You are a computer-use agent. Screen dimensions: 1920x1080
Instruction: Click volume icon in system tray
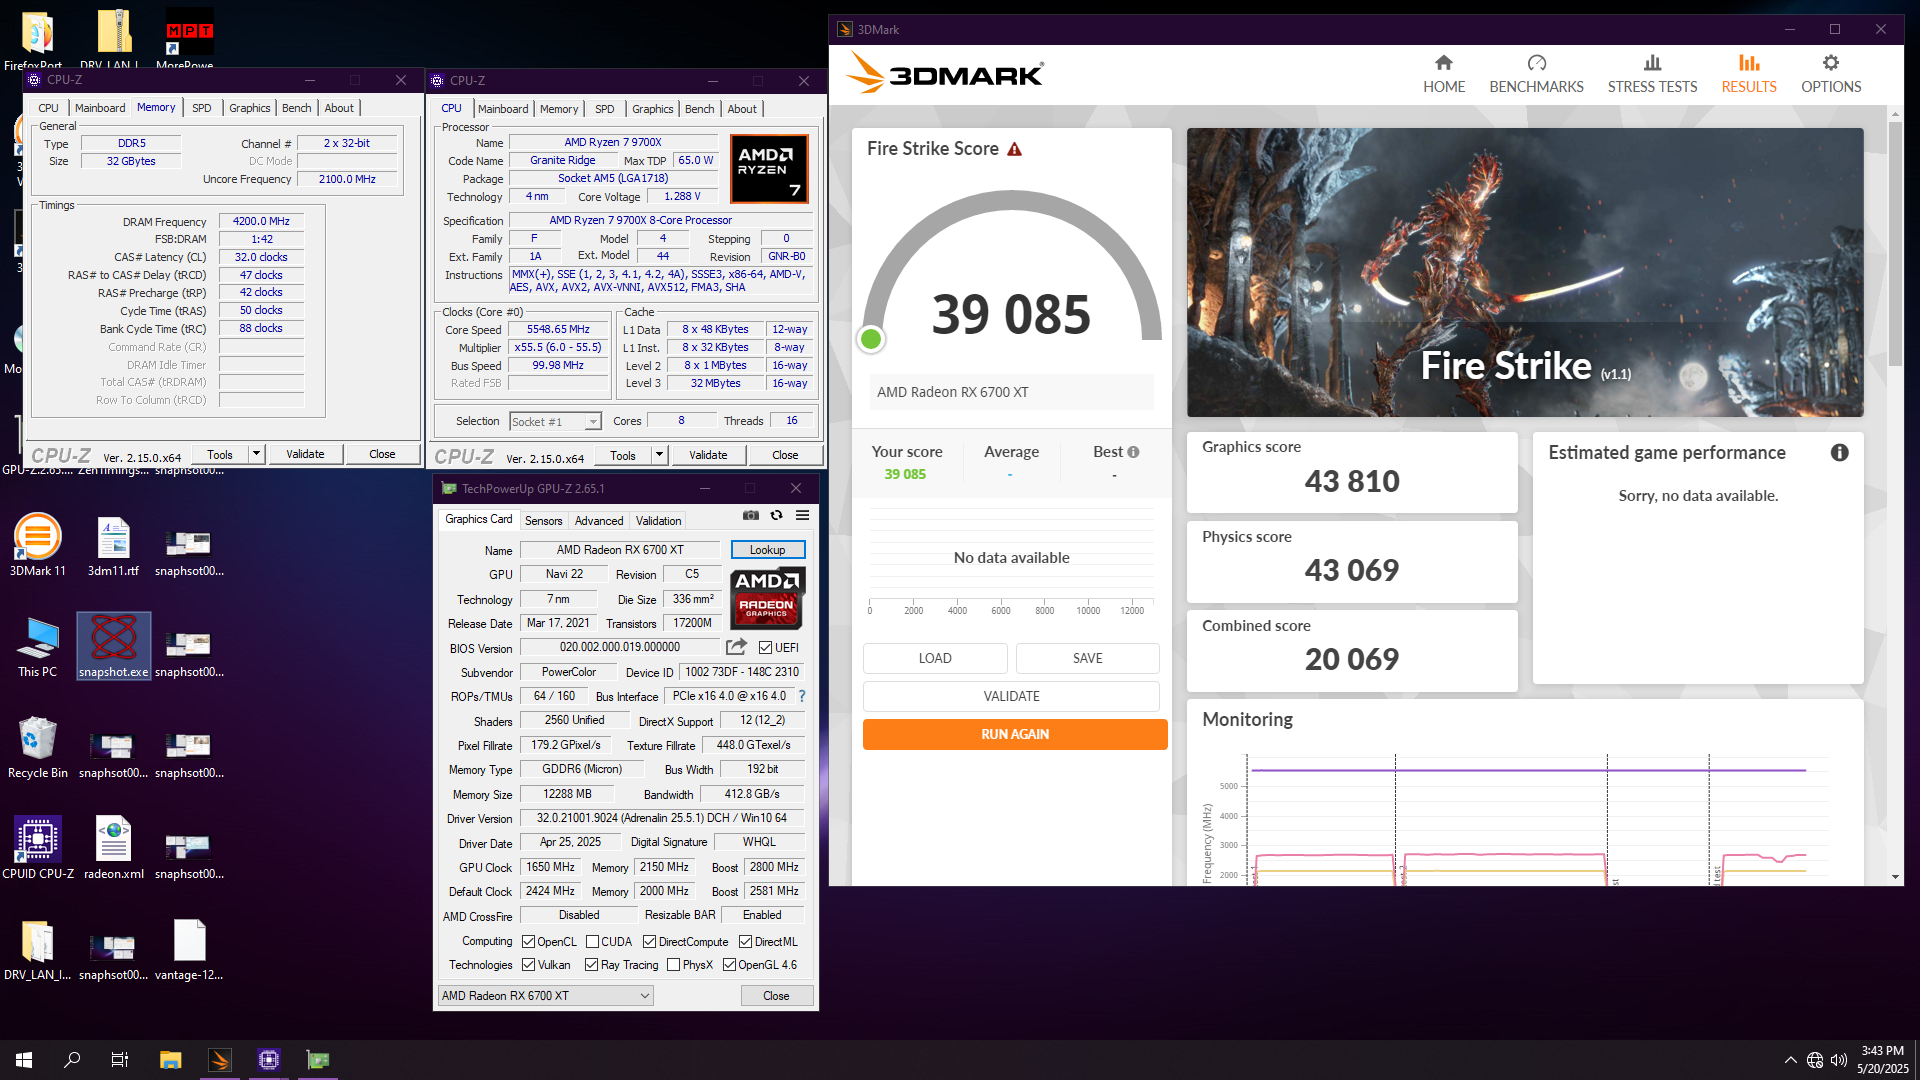(1838, 1060)
